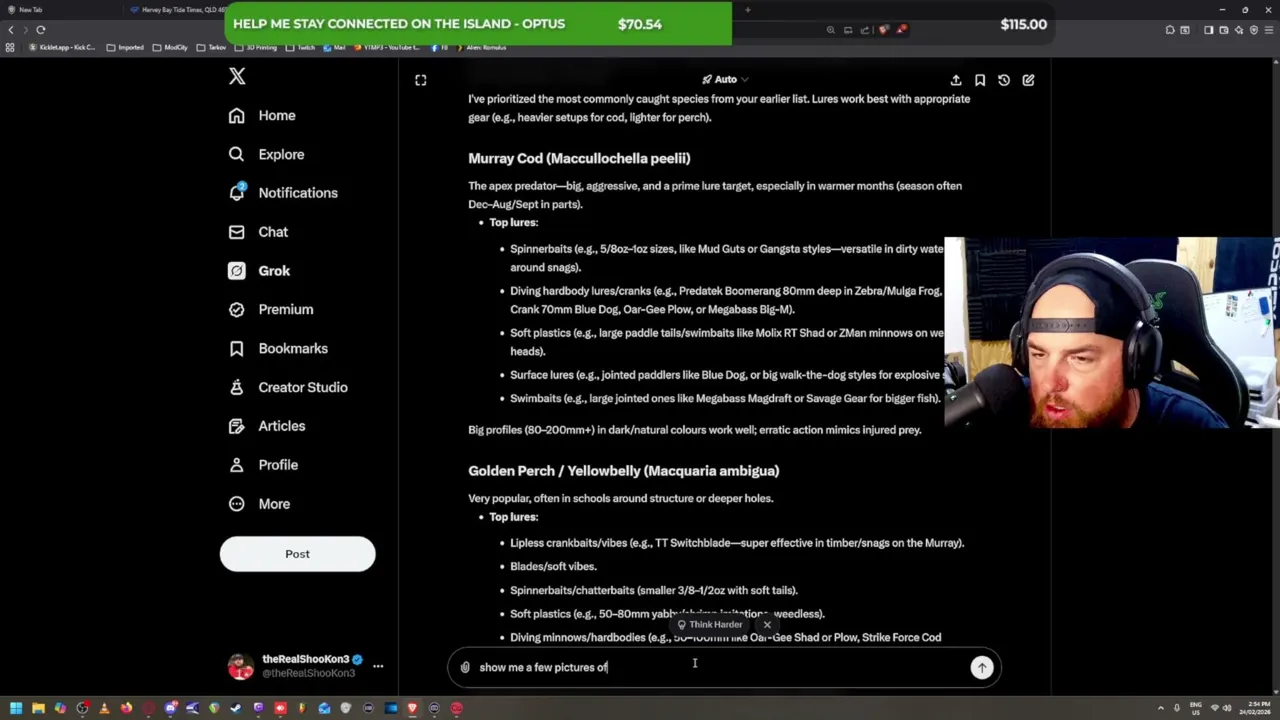Click the zoom magnifier in address bar
The height and width of the screenshot is (720, 1280).
point(830,30)
